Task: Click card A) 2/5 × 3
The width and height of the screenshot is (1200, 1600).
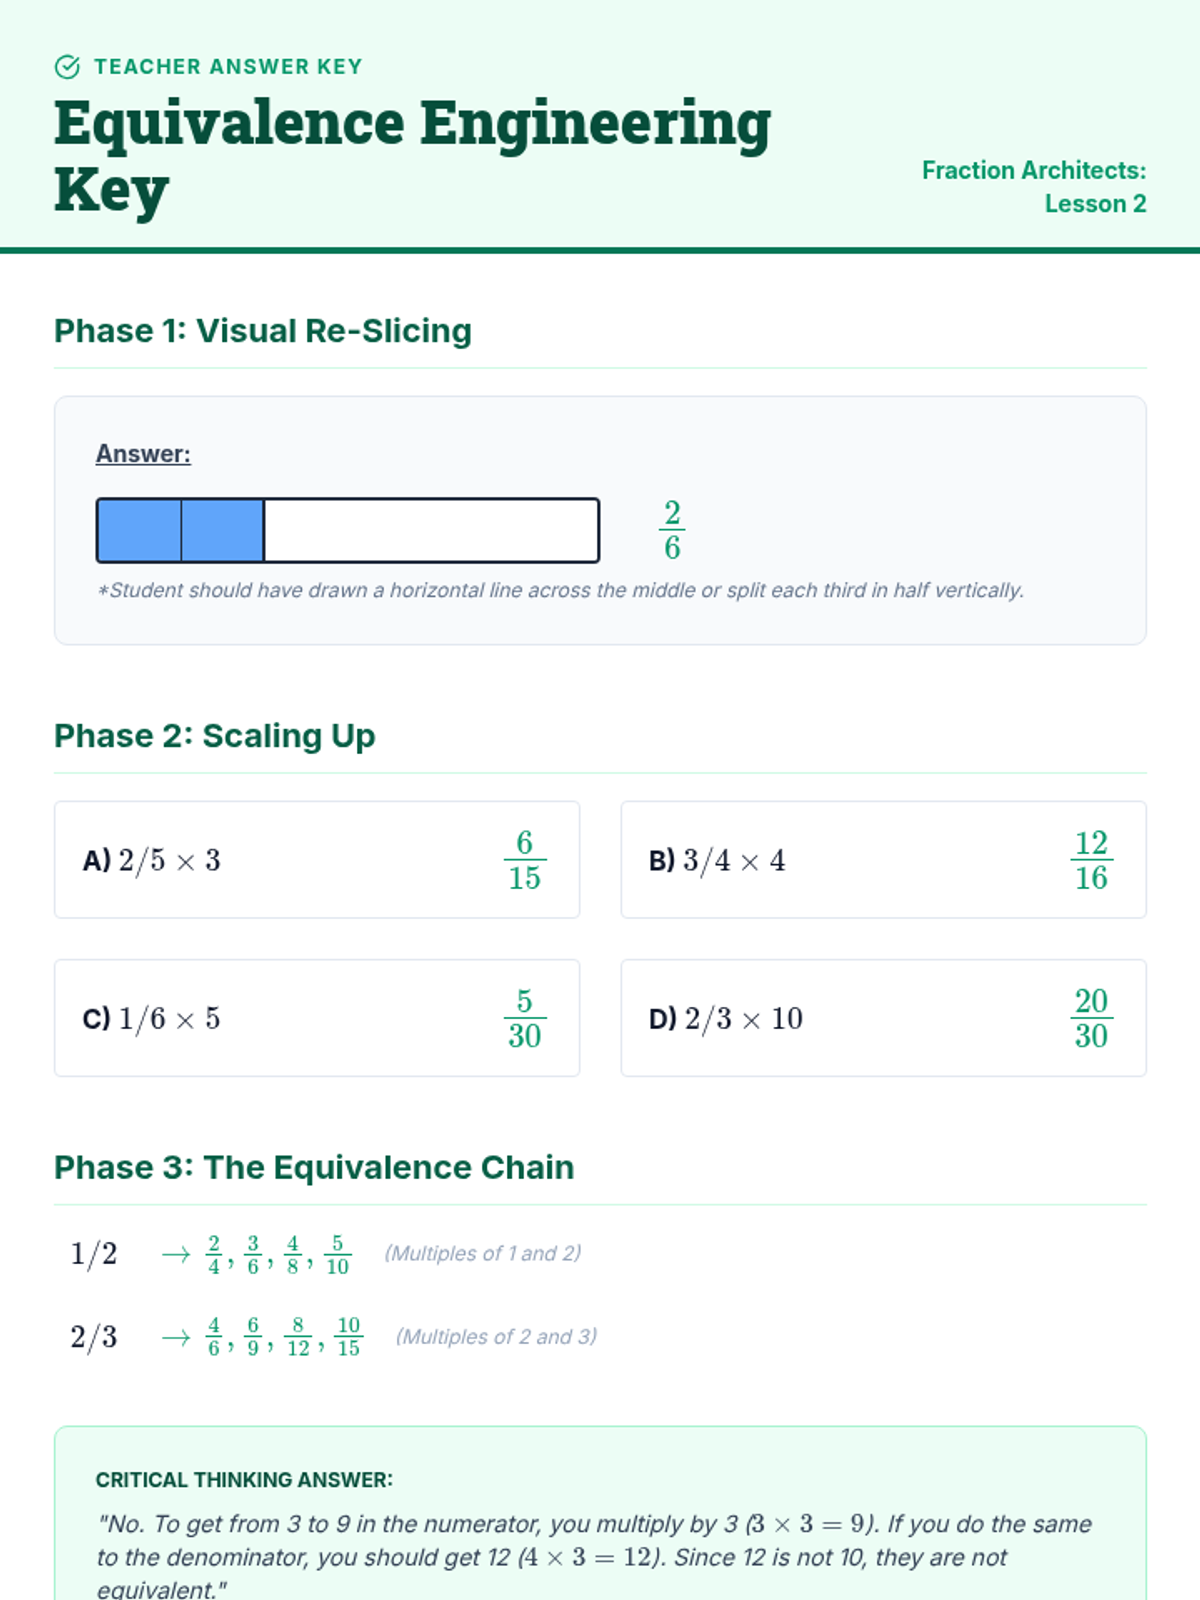Action: click(317, 860)
